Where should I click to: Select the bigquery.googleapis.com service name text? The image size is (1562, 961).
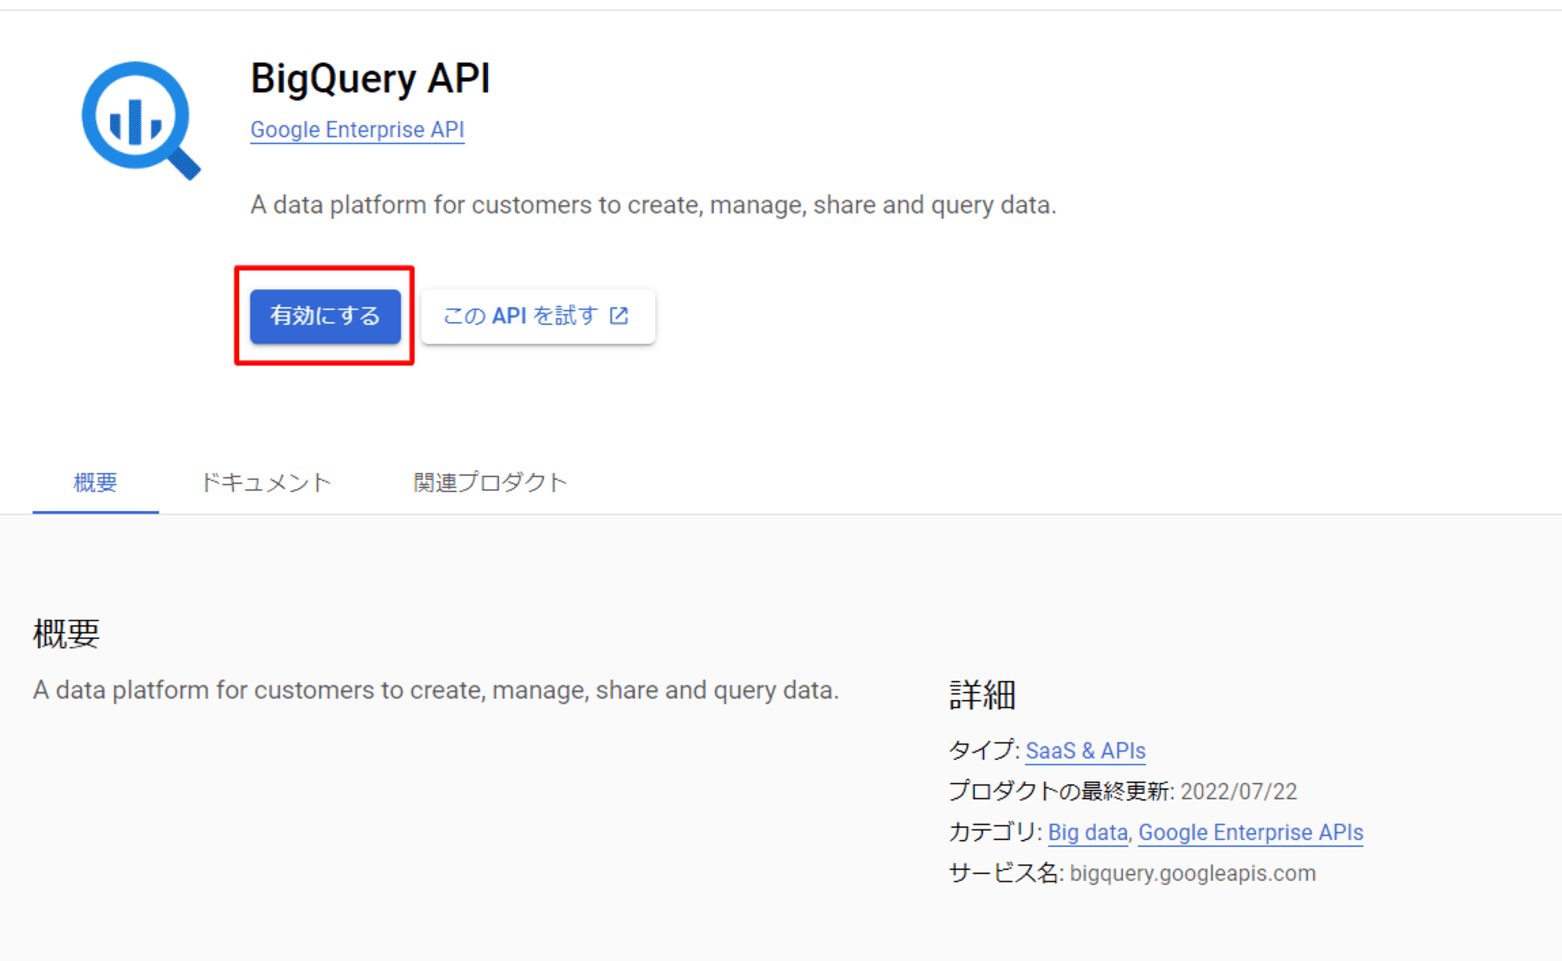[1190, 873]
